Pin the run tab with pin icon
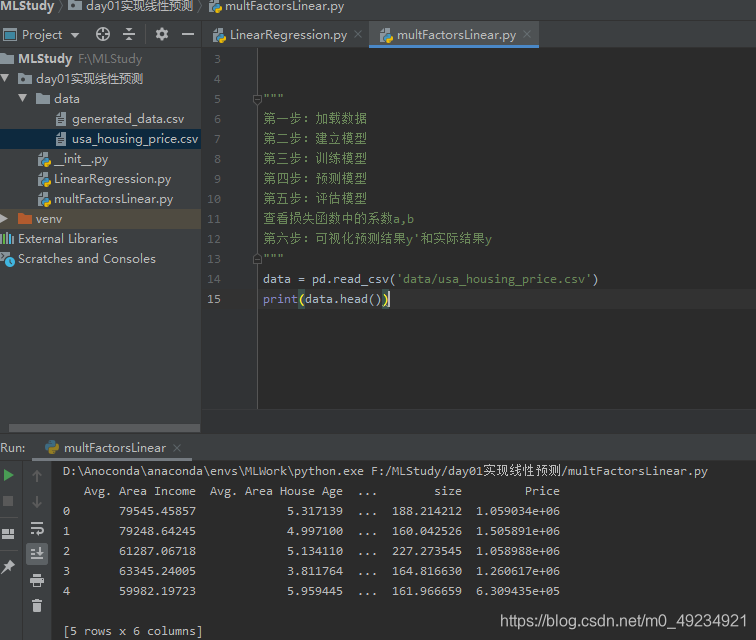This screenshot has height=640, width=756. 8,567
